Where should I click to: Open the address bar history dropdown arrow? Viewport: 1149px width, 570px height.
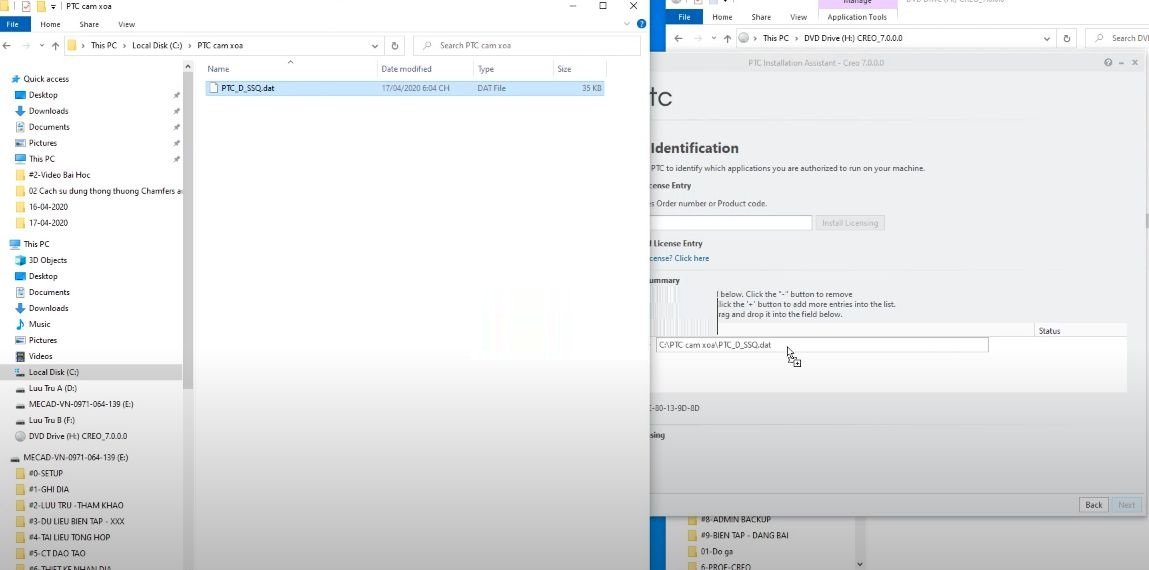pyautogui.click(x=374, y=45)
